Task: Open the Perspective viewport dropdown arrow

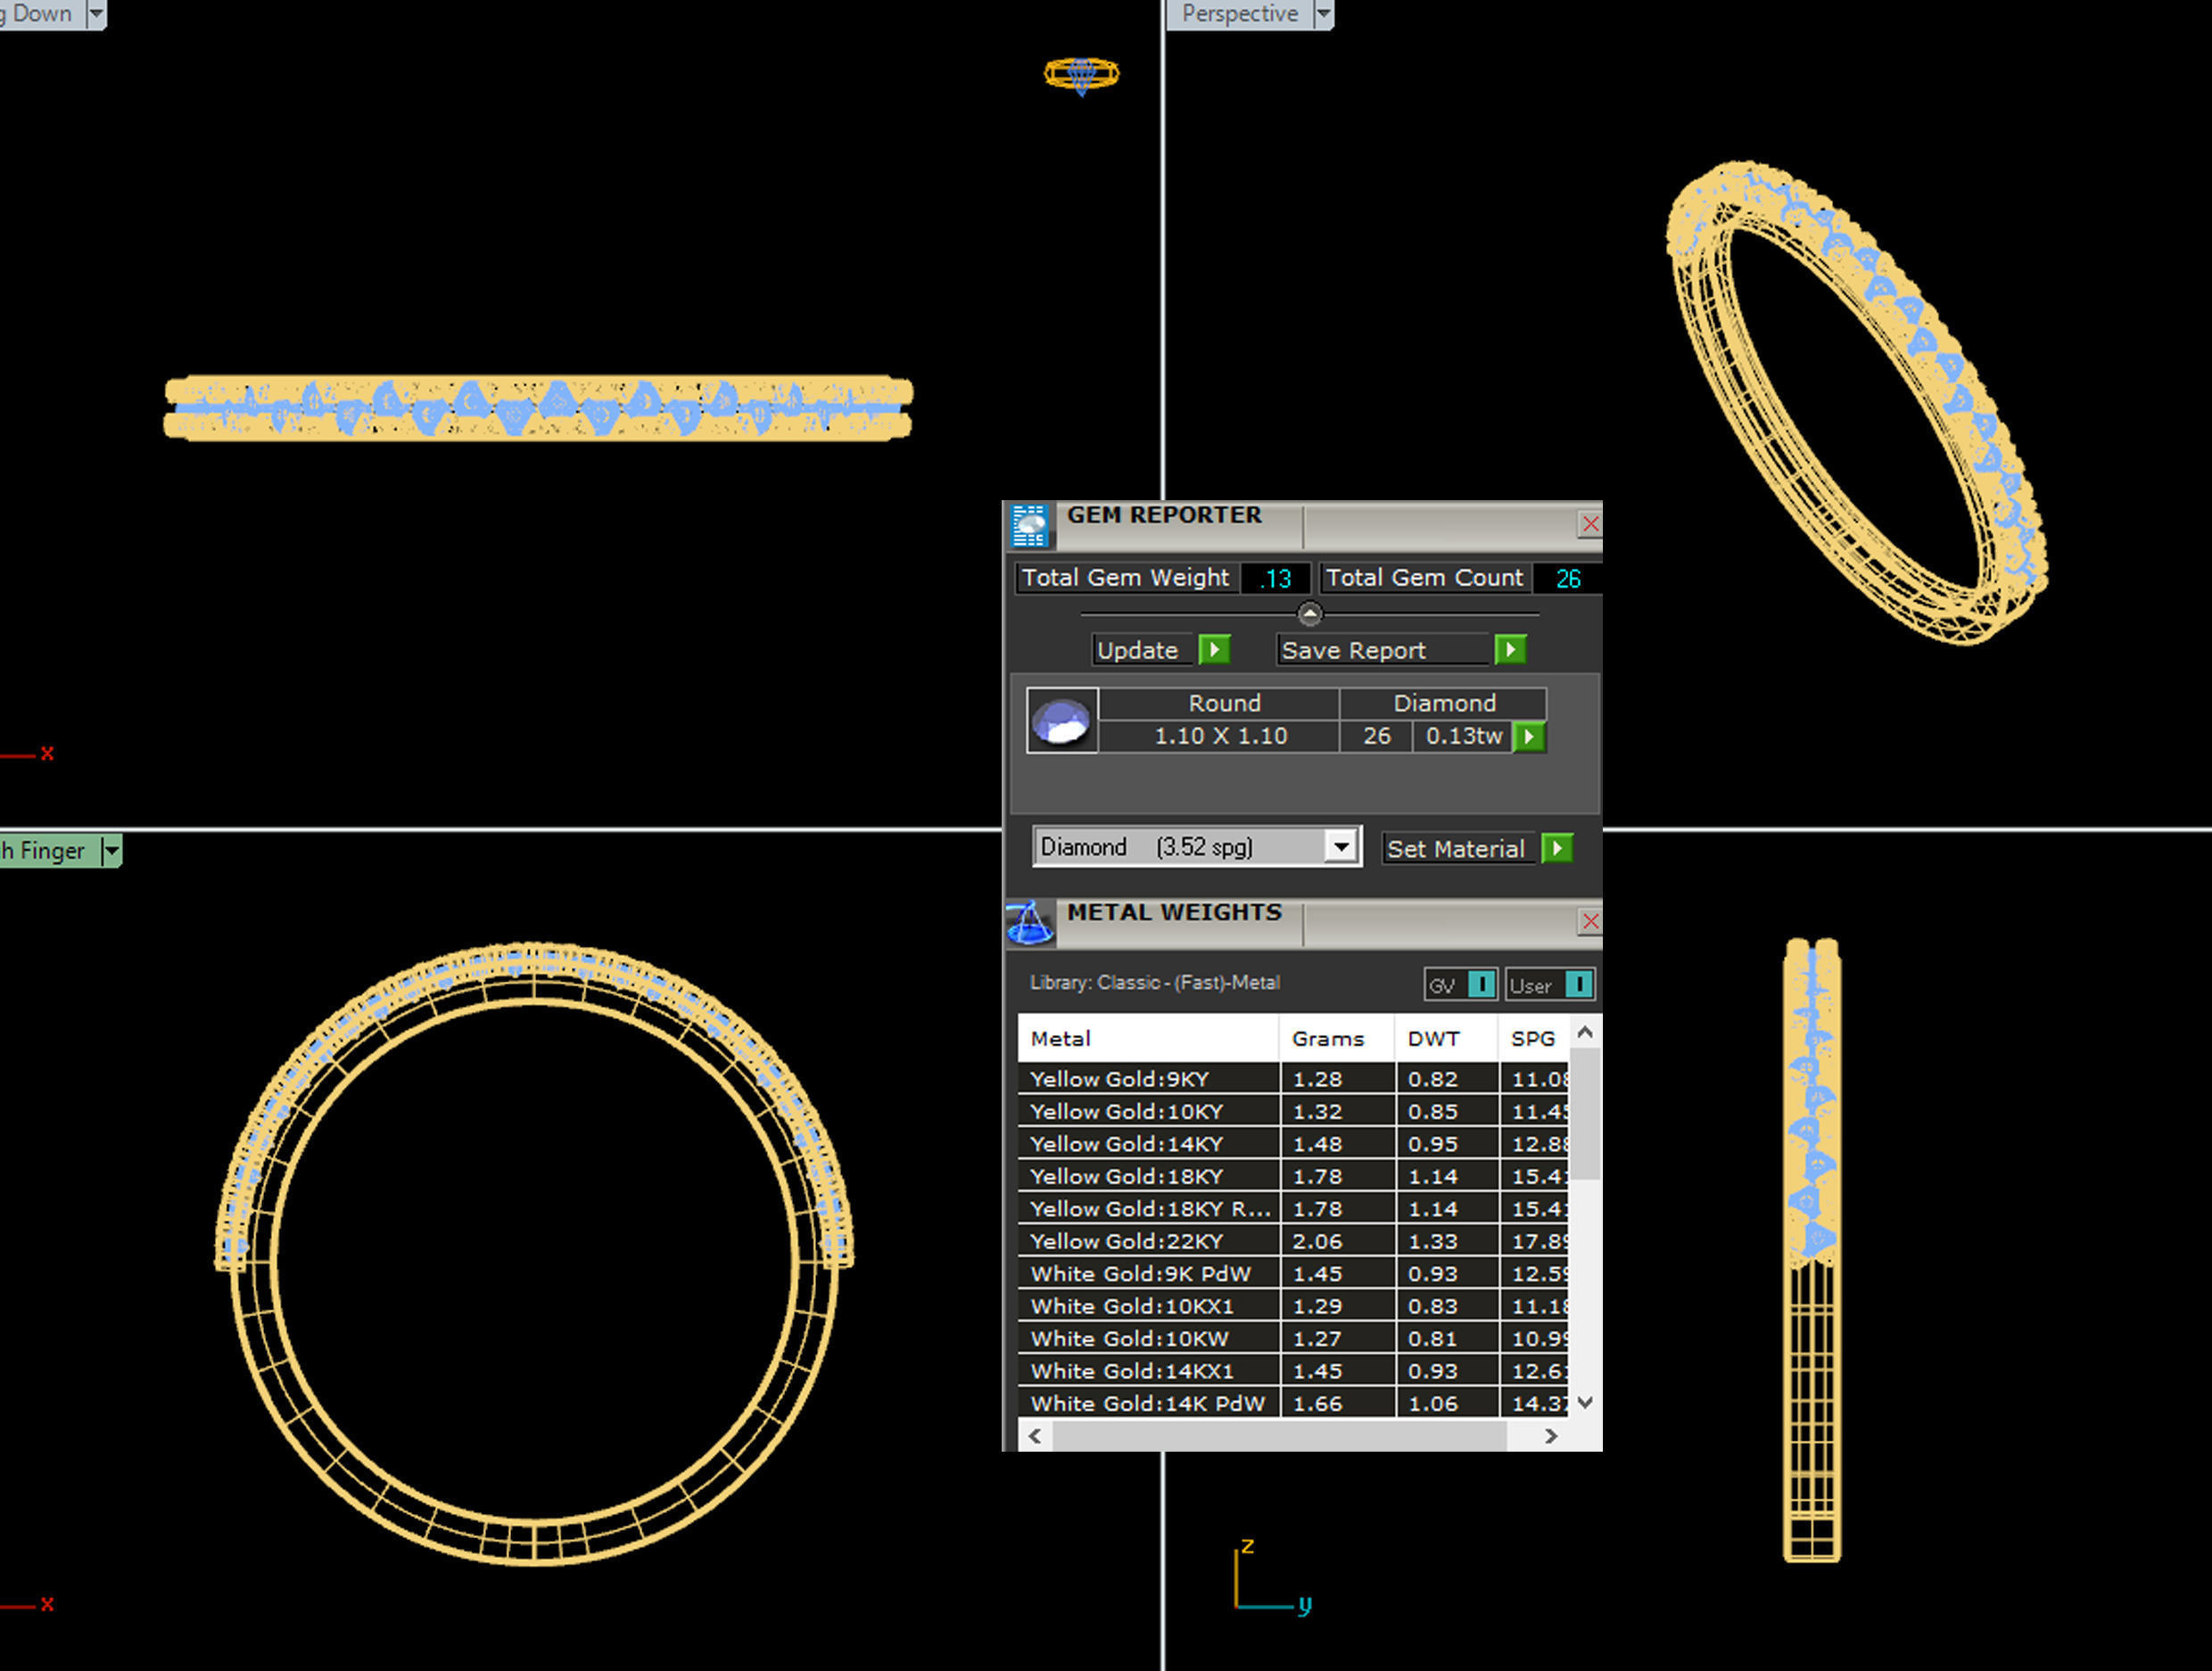Action: (1323, 14)
